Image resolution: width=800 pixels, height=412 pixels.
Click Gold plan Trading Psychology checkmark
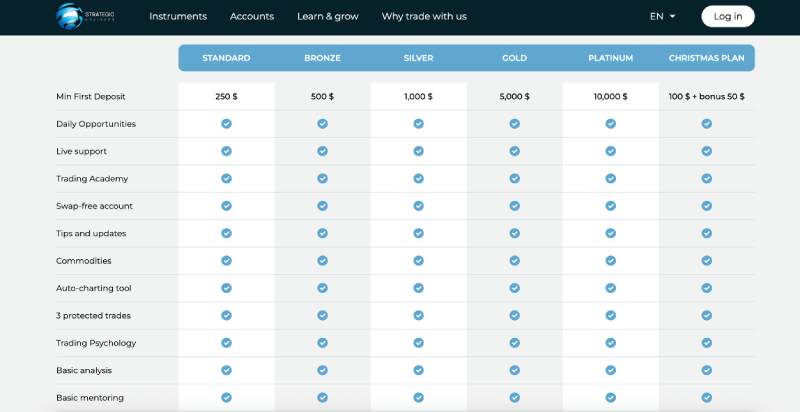(514, 343)
